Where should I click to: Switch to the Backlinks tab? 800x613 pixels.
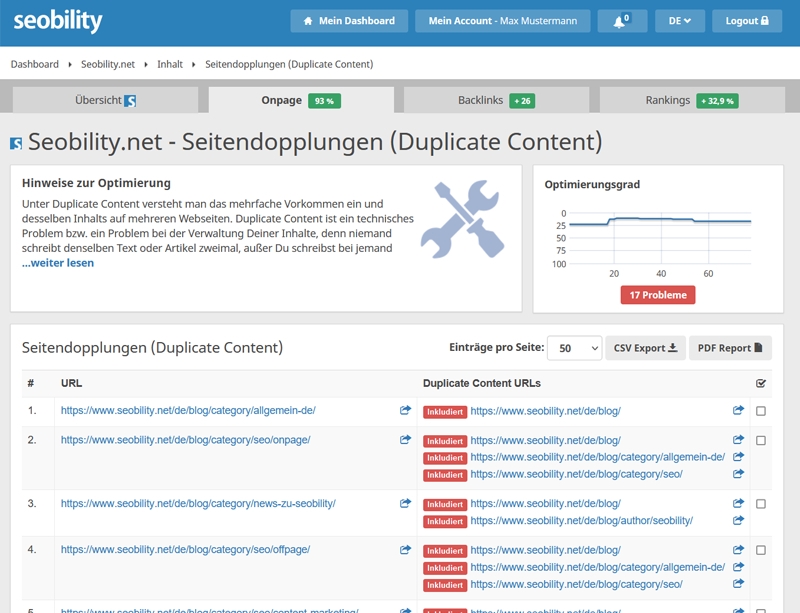click(x=496, y=100)
